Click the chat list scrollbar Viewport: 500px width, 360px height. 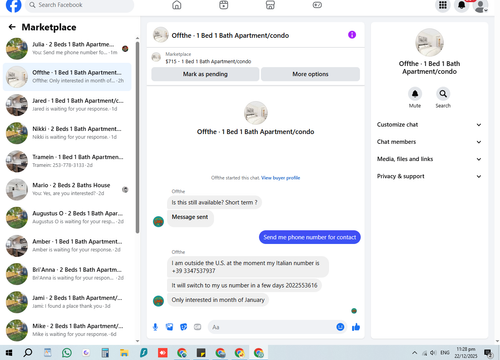point(137,137)
